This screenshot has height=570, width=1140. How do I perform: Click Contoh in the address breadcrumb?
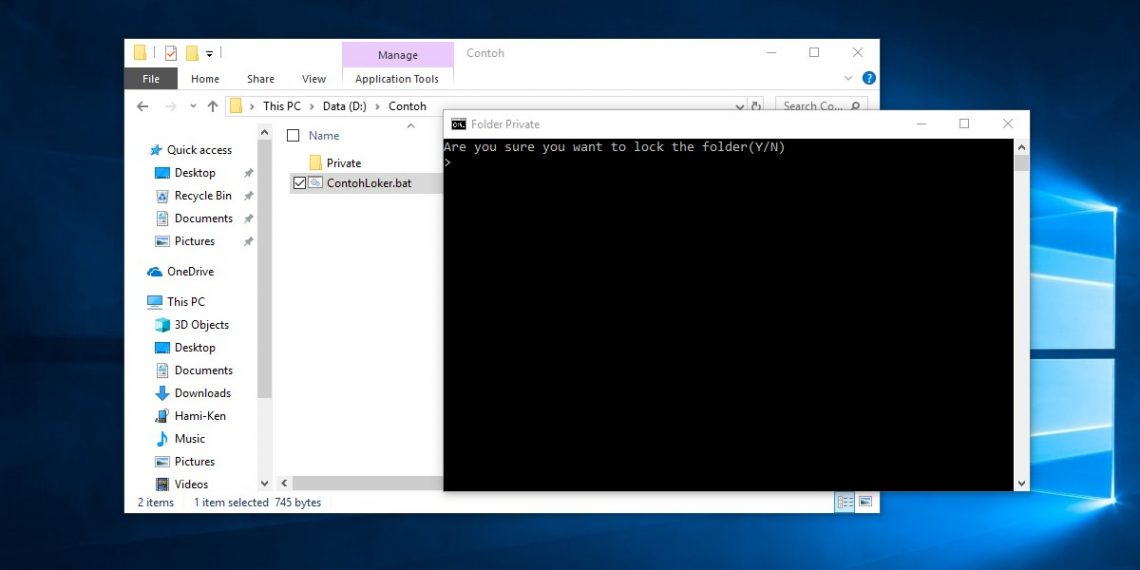[x=407, y=106]
